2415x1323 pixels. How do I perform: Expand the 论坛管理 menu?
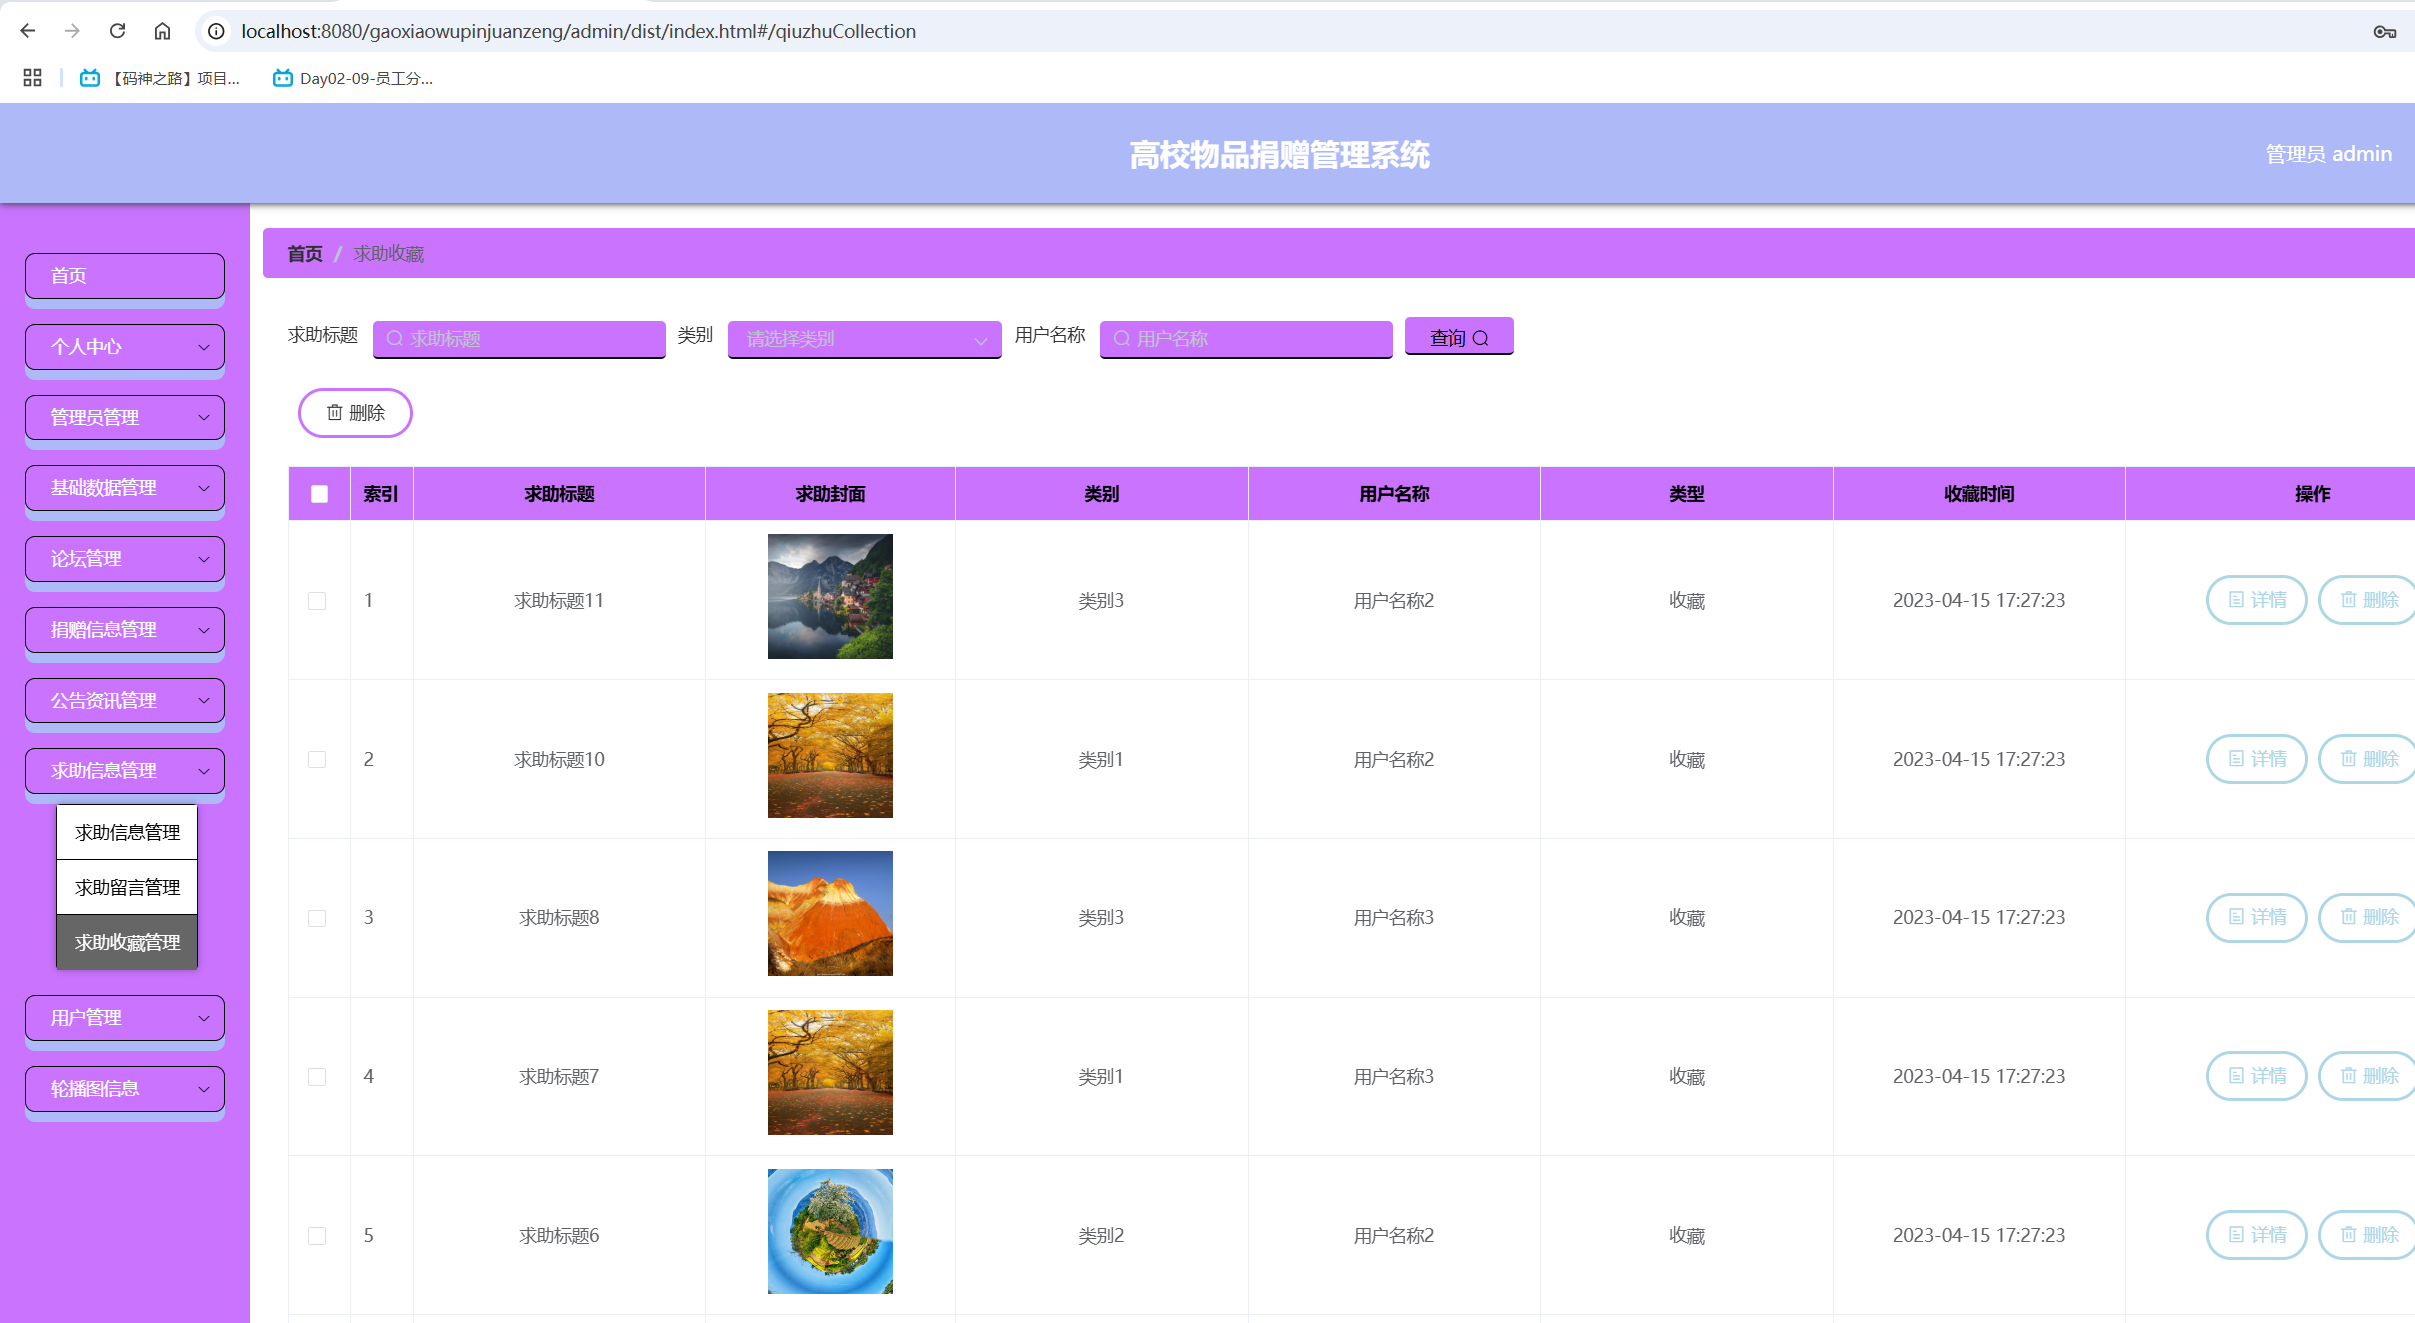pyautogui.click(x=125, y=558)
